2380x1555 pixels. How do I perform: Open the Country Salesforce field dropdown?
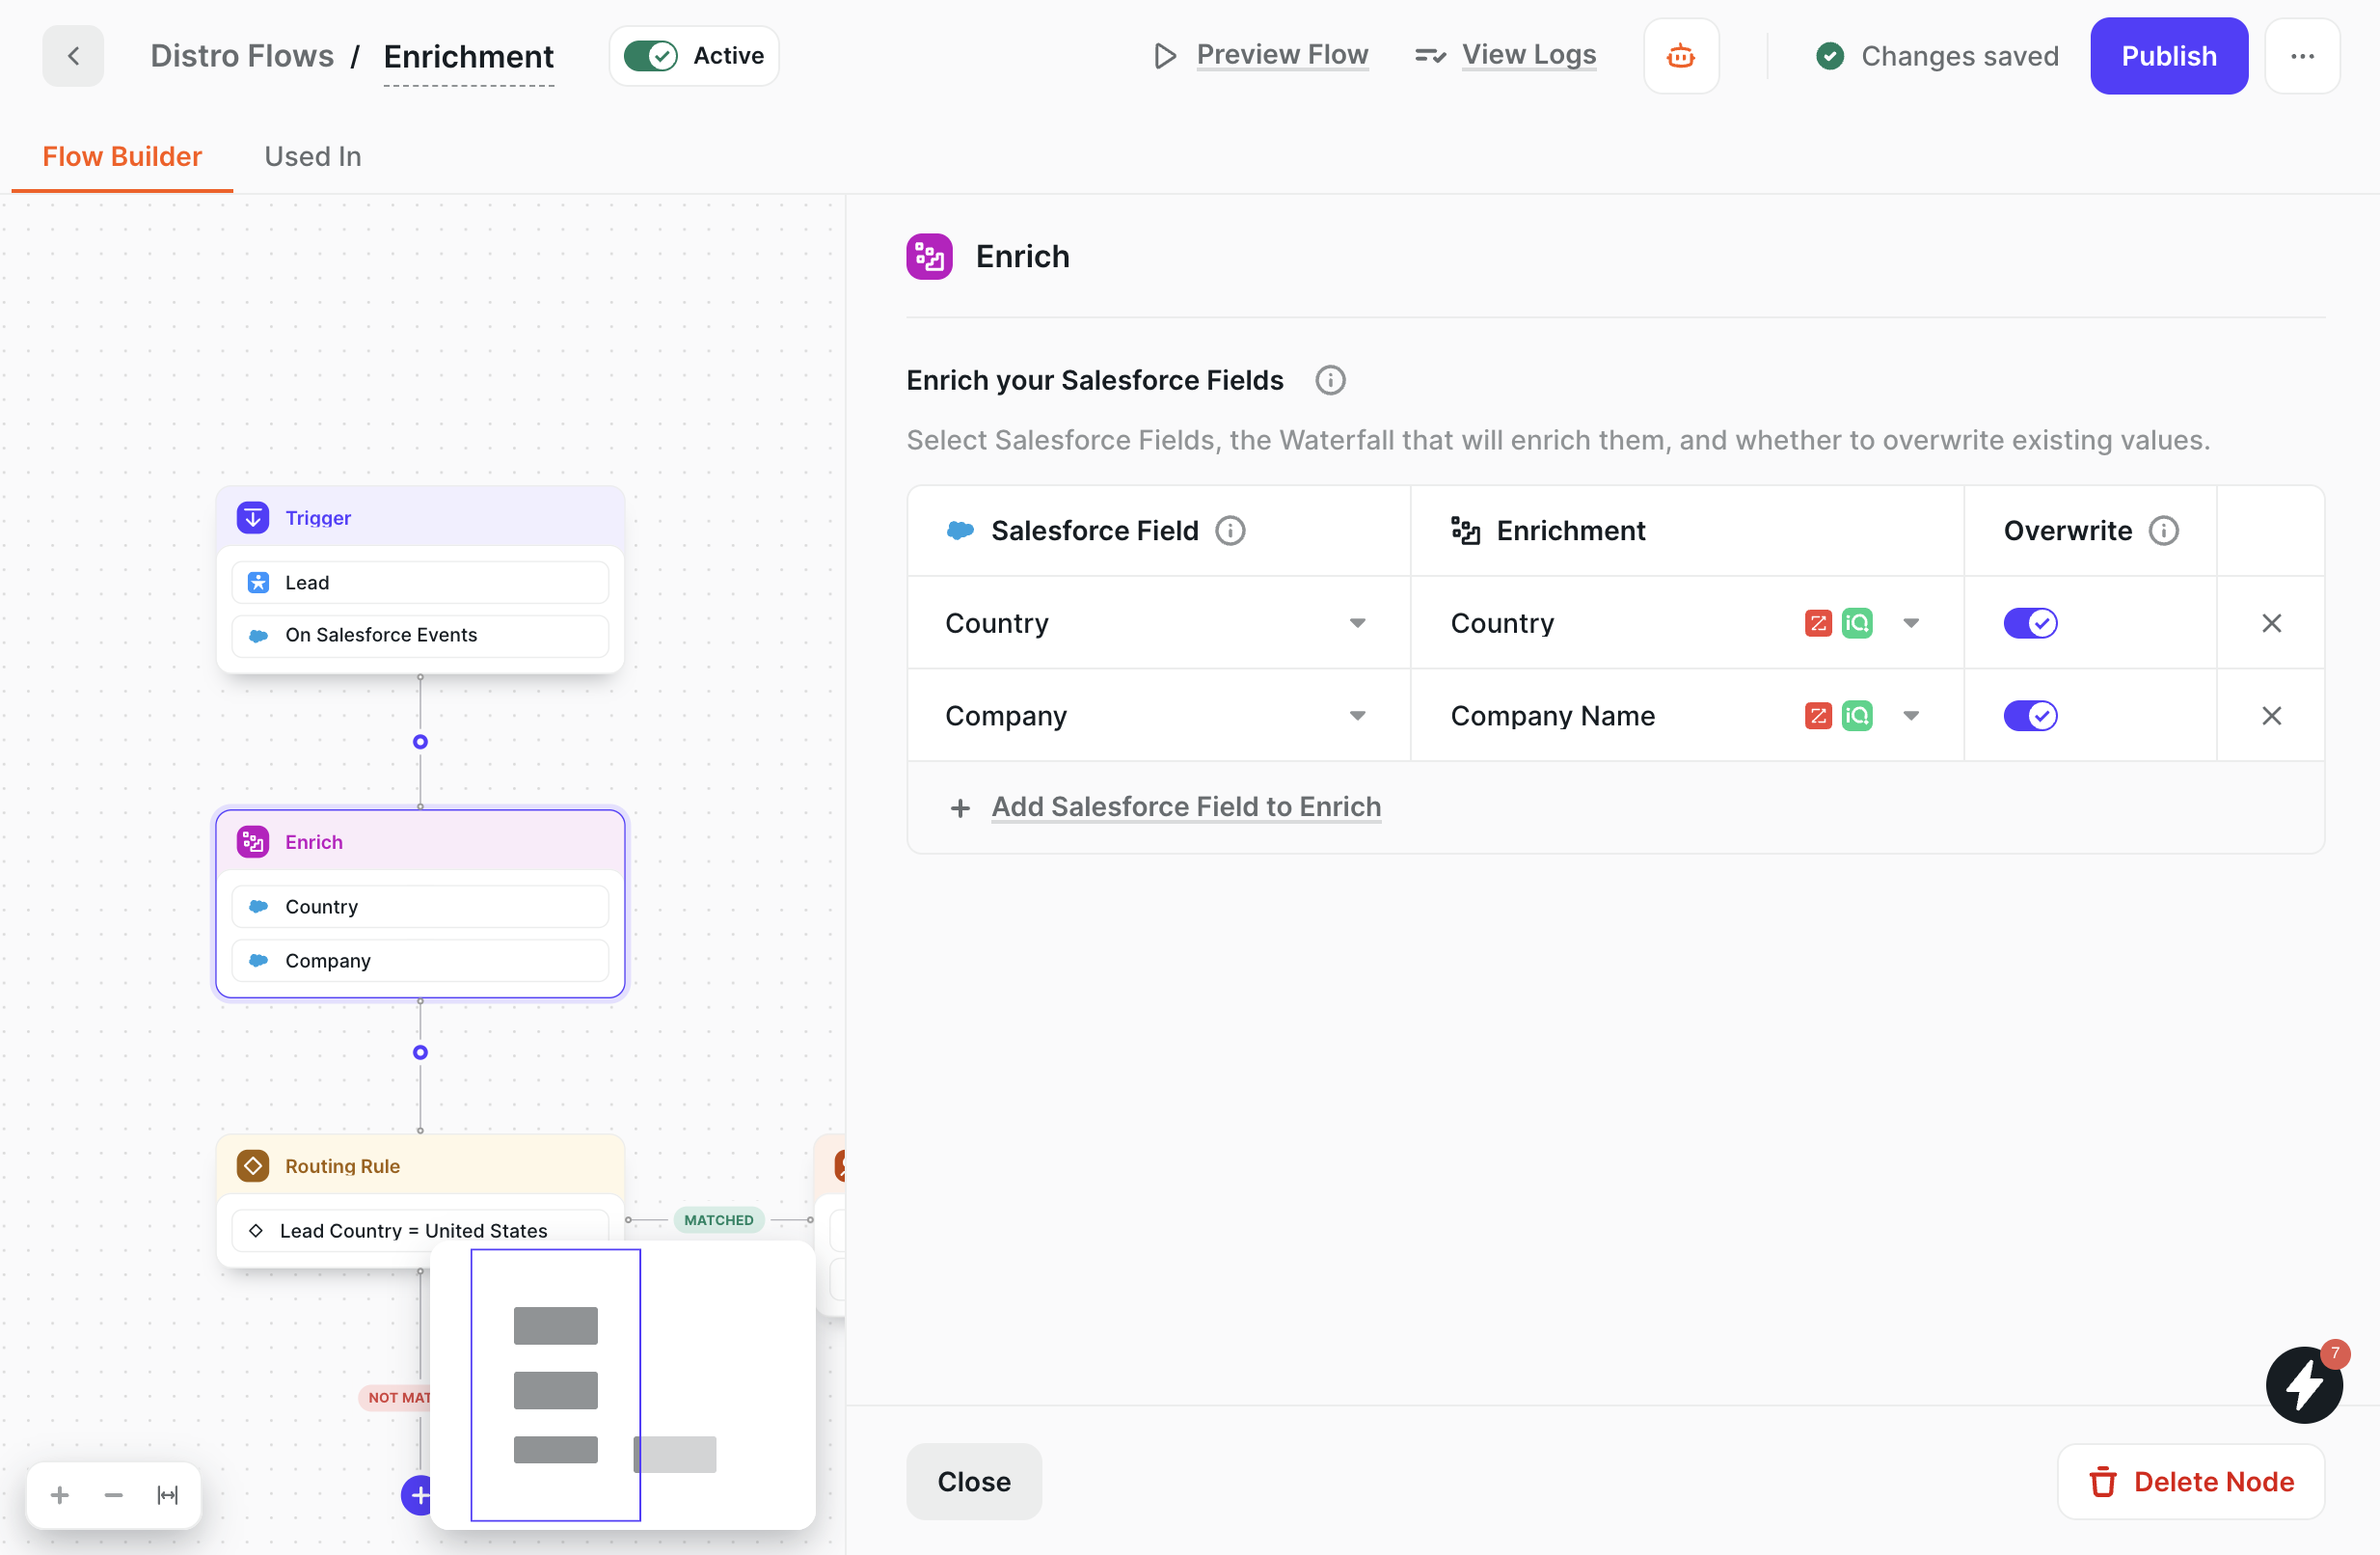tap(1157, 623)
